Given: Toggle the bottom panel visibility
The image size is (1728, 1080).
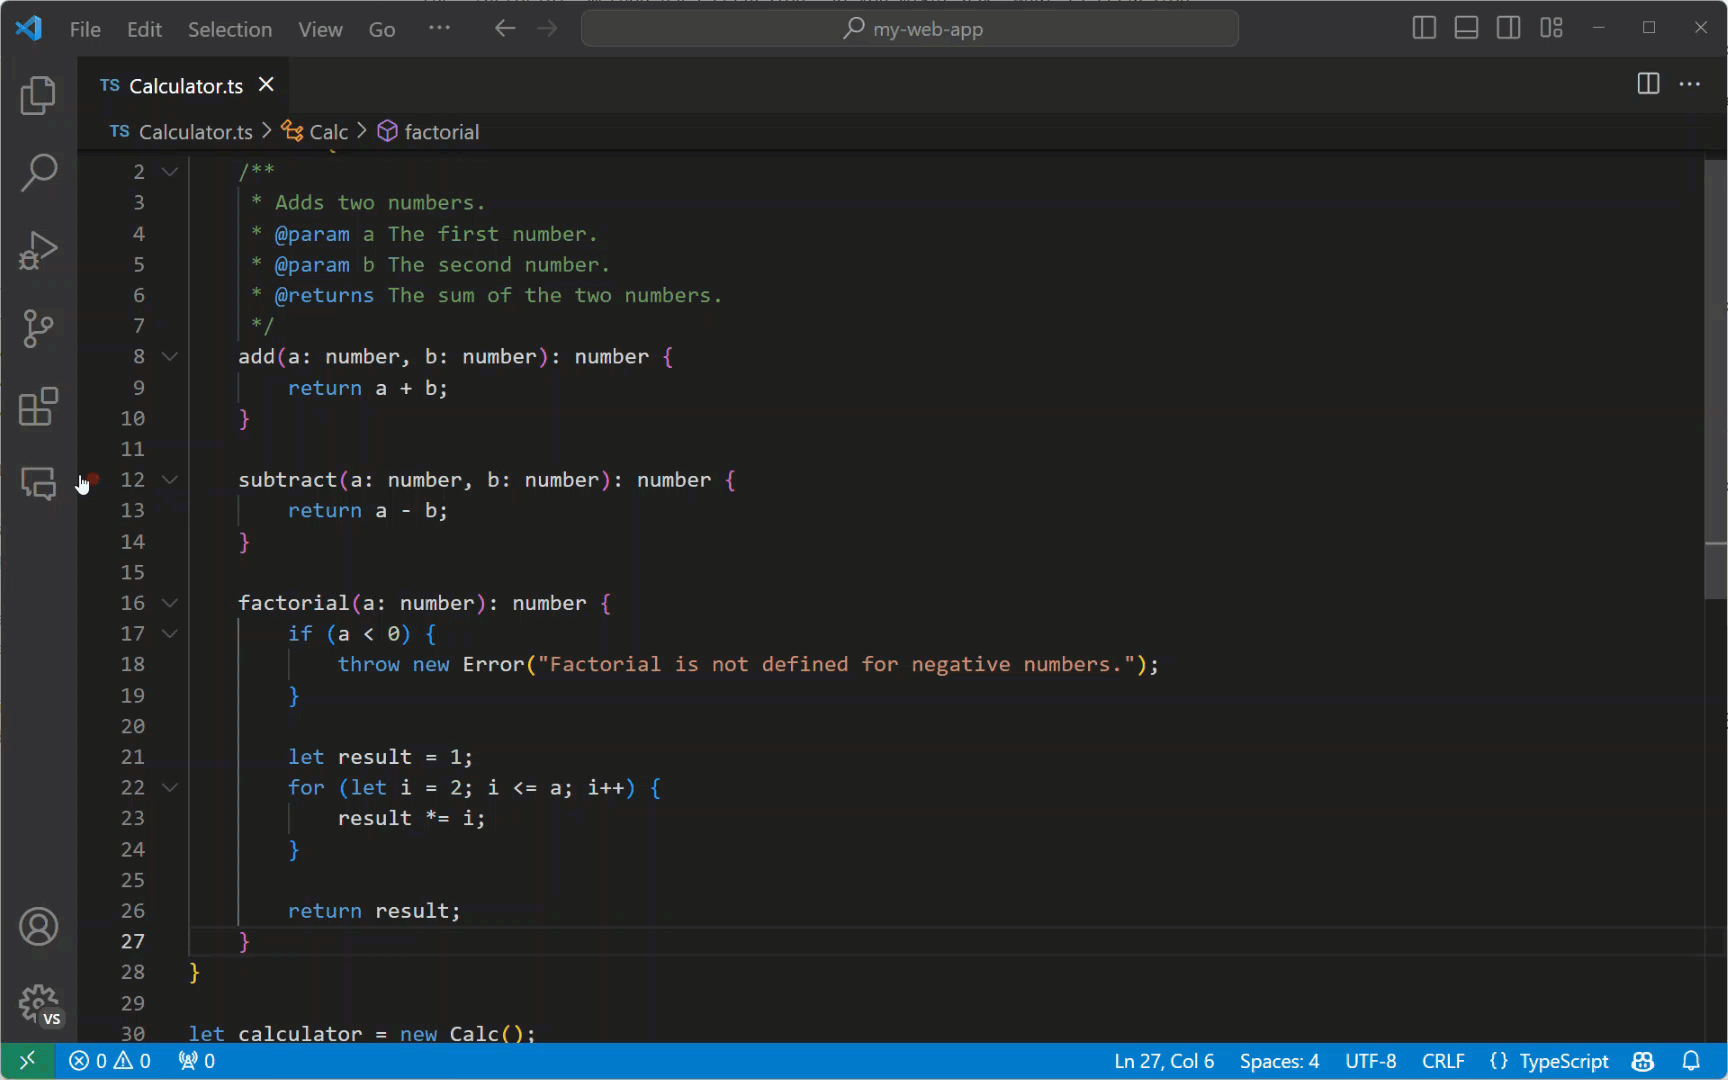Looking at the screenshot, I should (x=1466, y=28).
